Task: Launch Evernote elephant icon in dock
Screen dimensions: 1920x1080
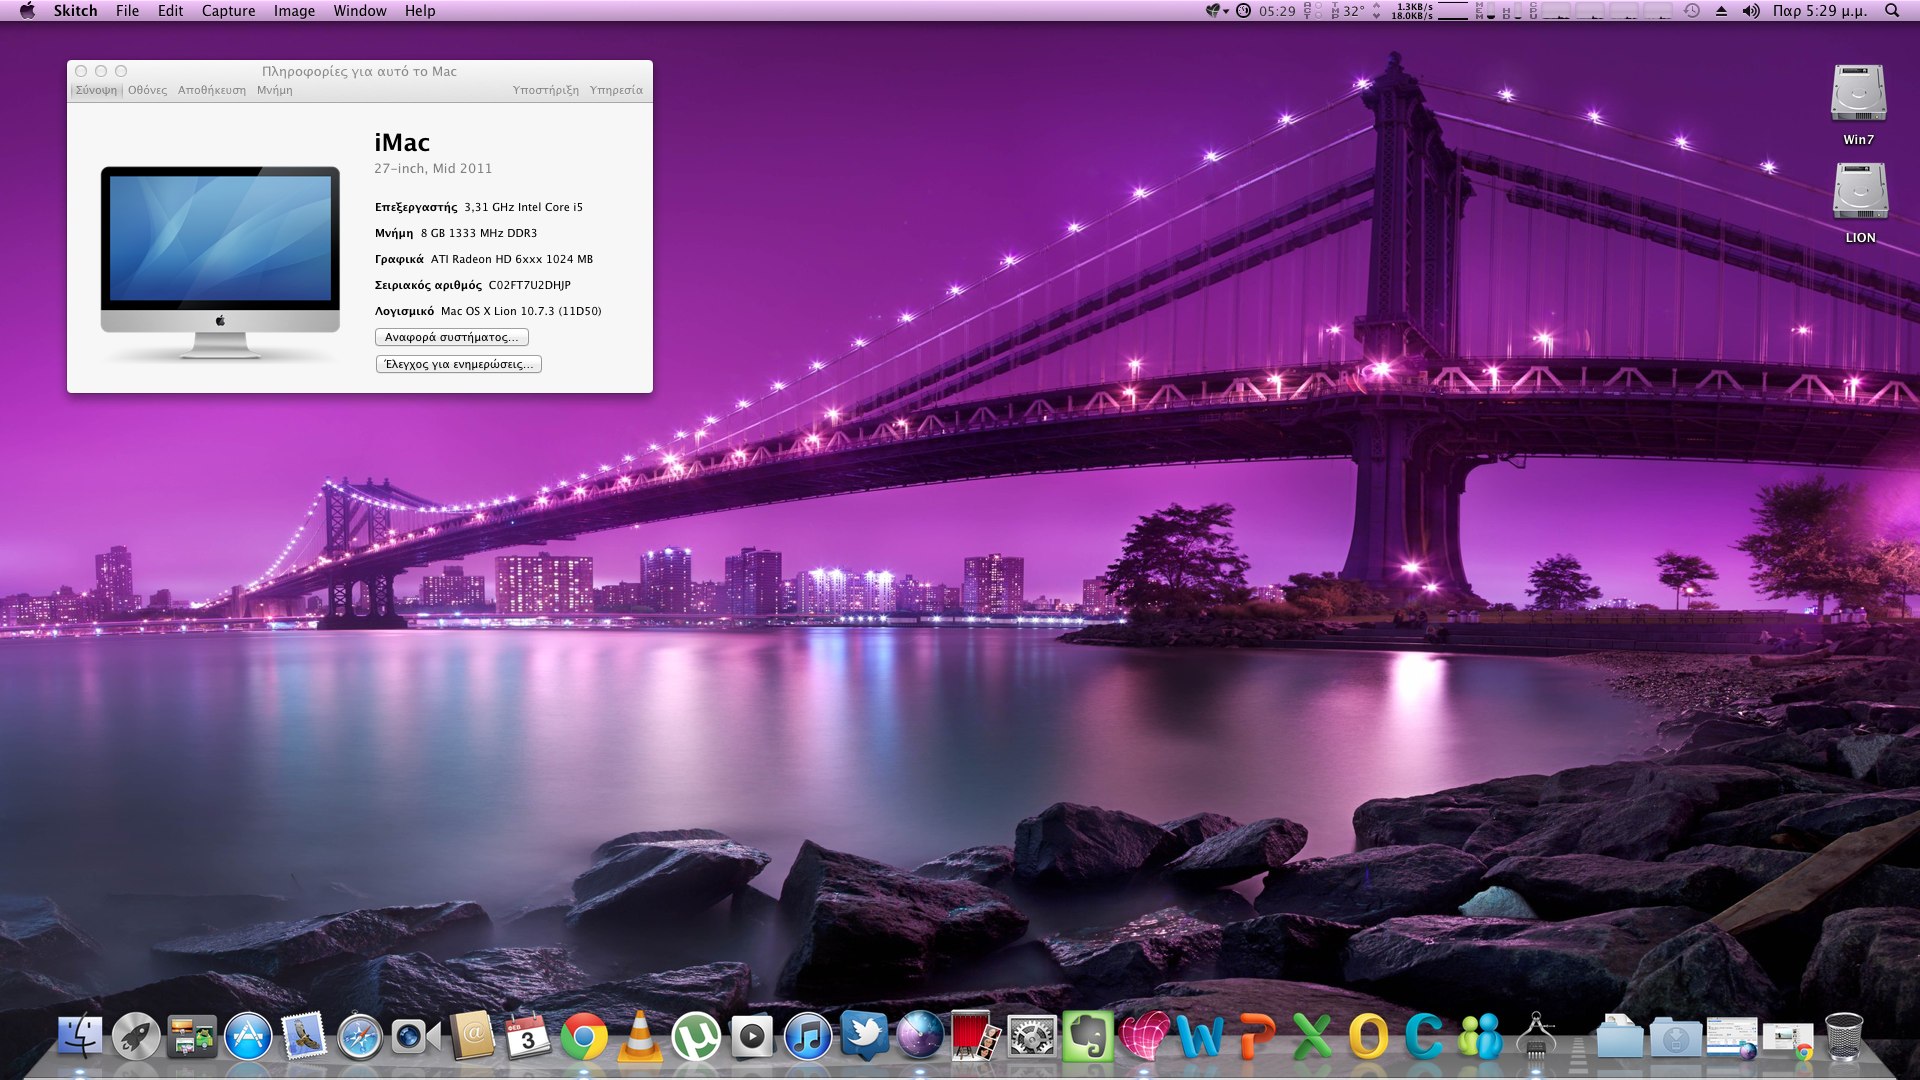Action: pos(1088,1037)
